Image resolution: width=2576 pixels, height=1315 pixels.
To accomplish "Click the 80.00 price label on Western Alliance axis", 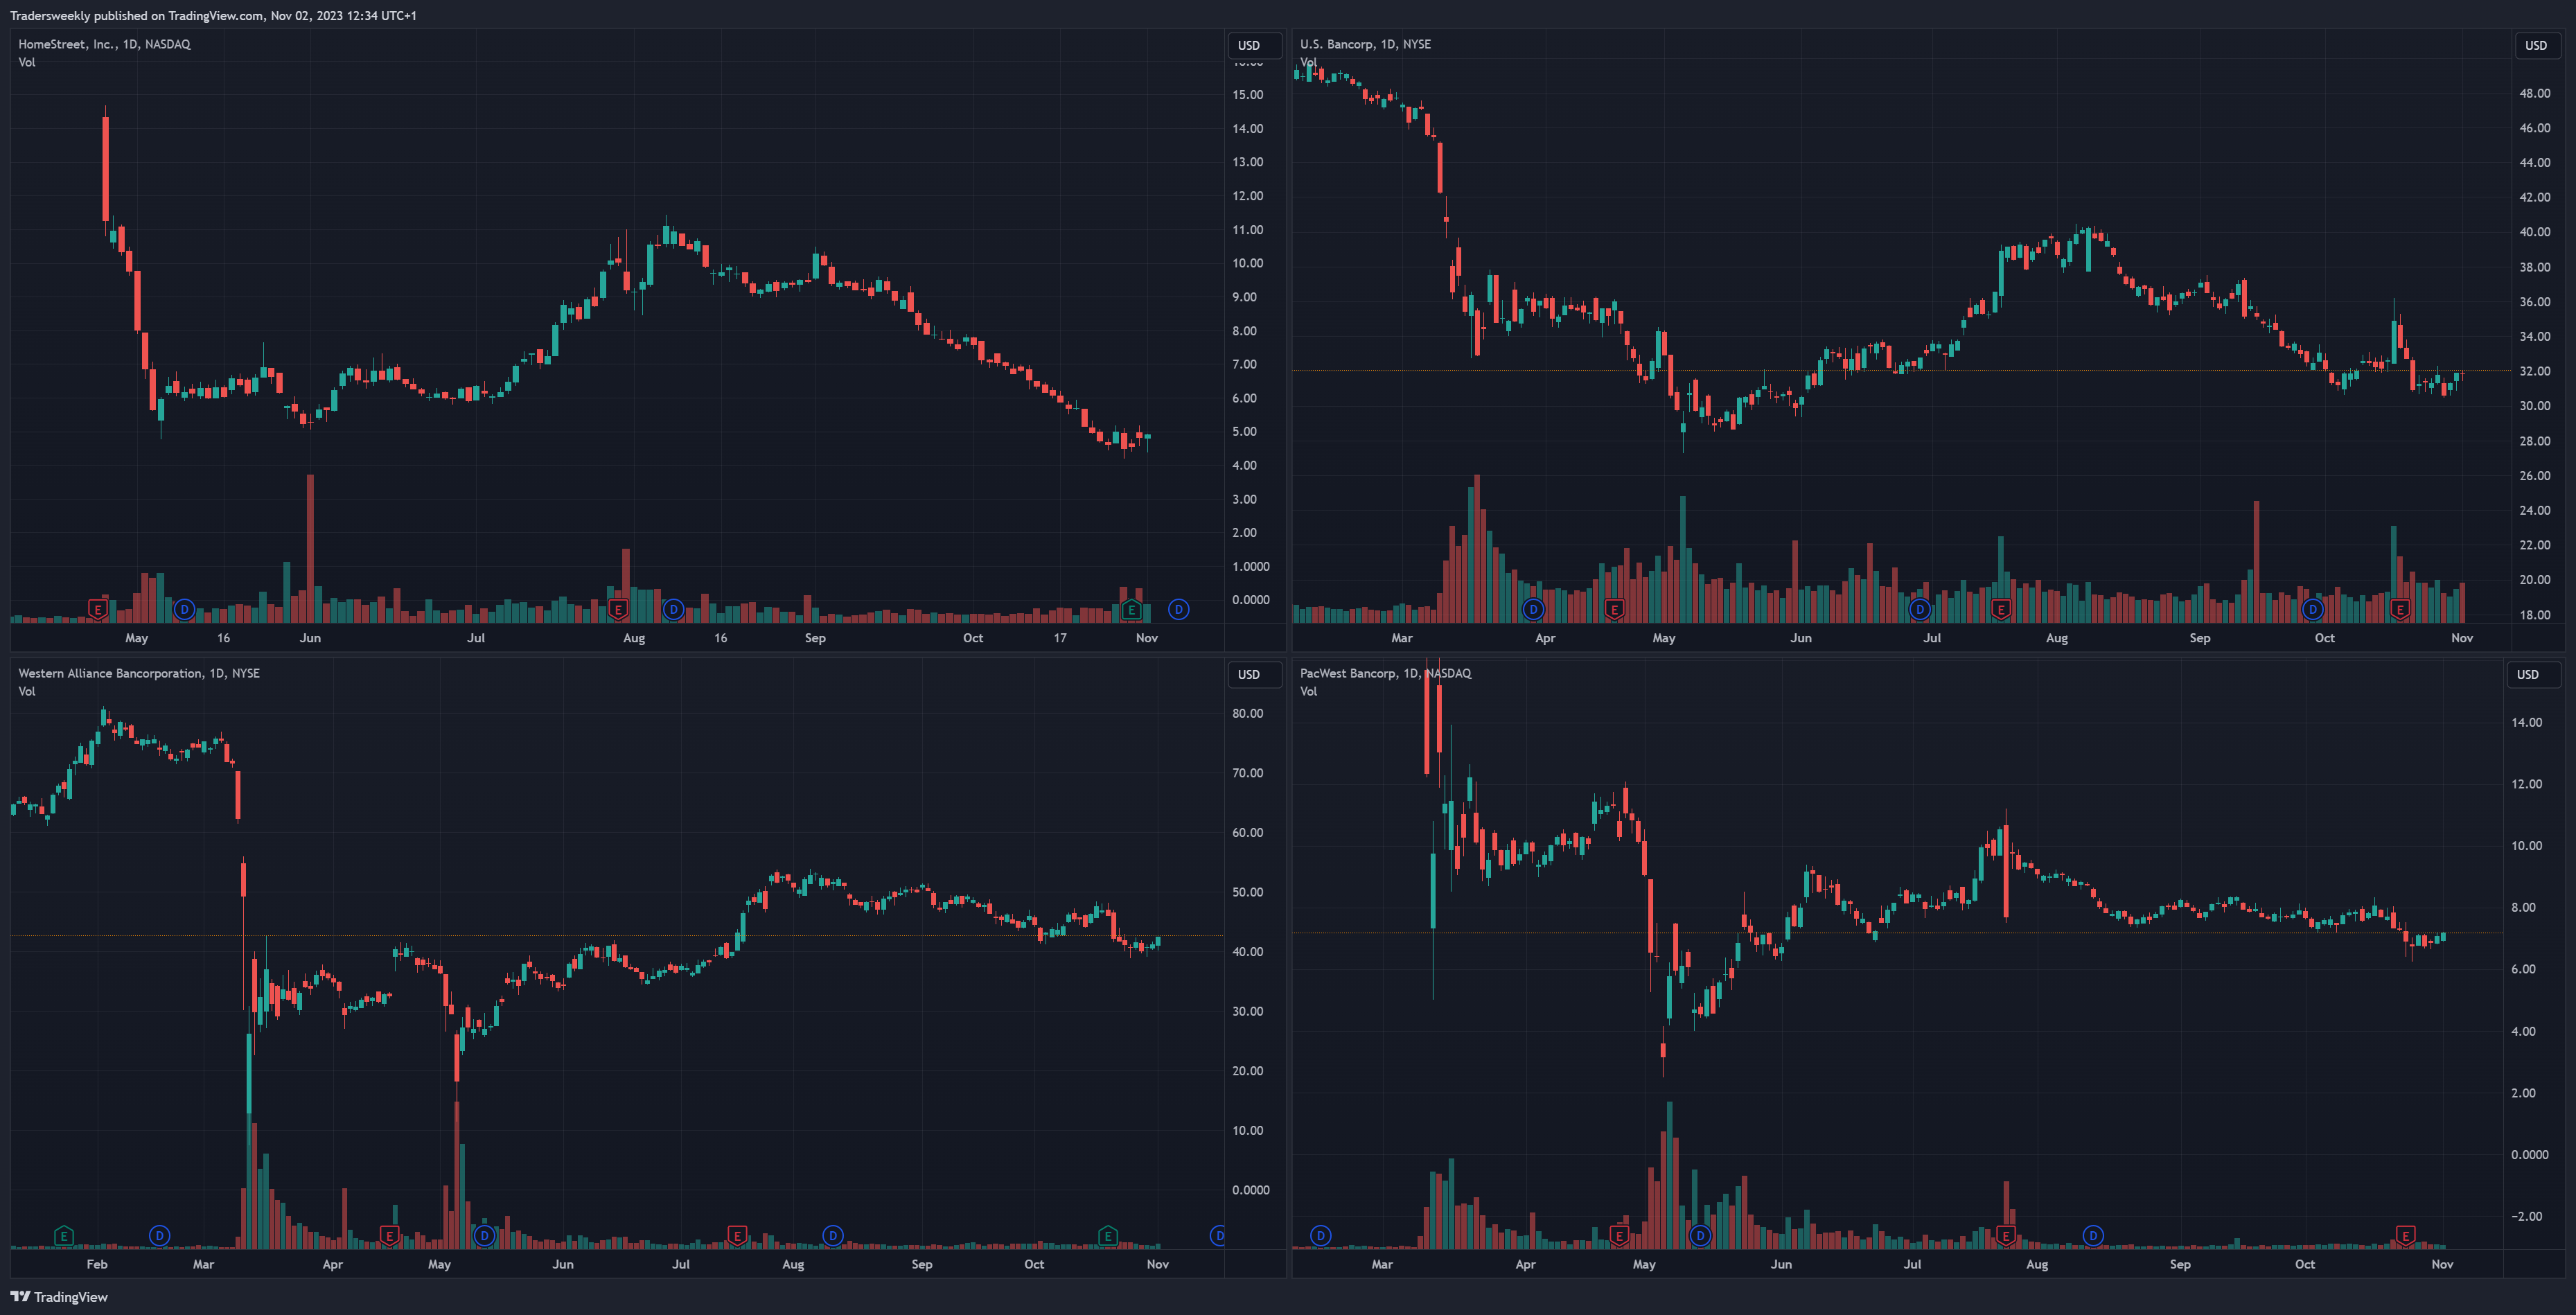I will [1247, 713].
